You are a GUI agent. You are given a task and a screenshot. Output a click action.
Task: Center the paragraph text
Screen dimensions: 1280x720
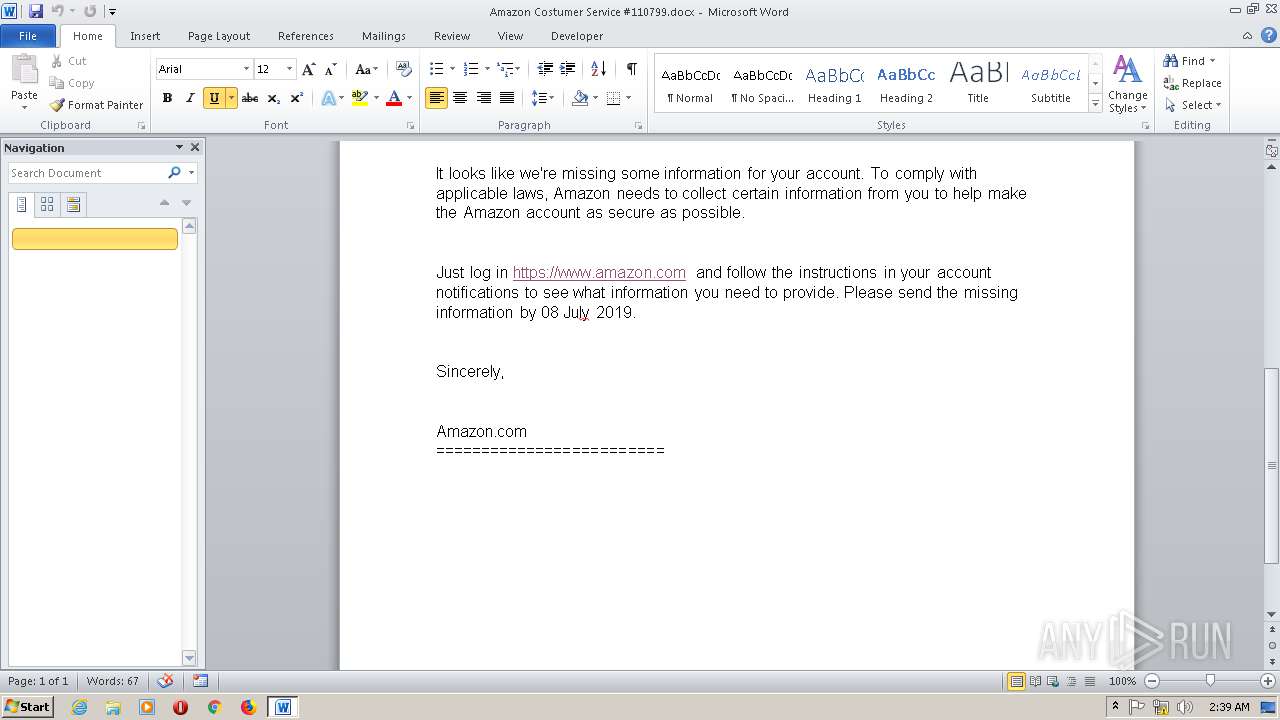460,98
